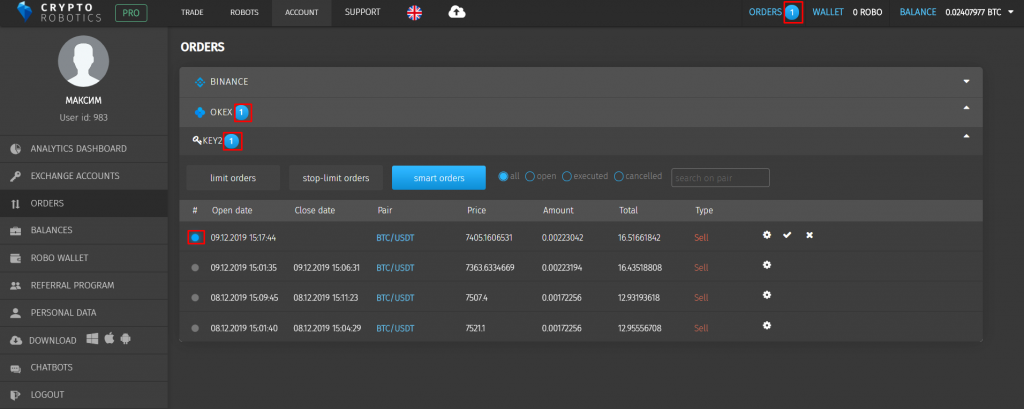Click the cloud upload icon
The image size is (1024, 409).
(457, 12)
